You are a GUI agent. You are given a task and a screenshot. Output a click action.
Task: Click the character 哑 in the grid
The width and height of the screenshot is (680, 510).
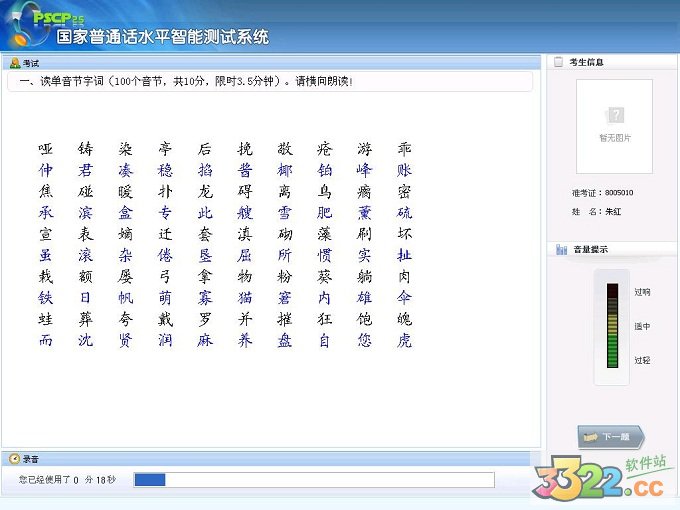click(x=46, y=149)
